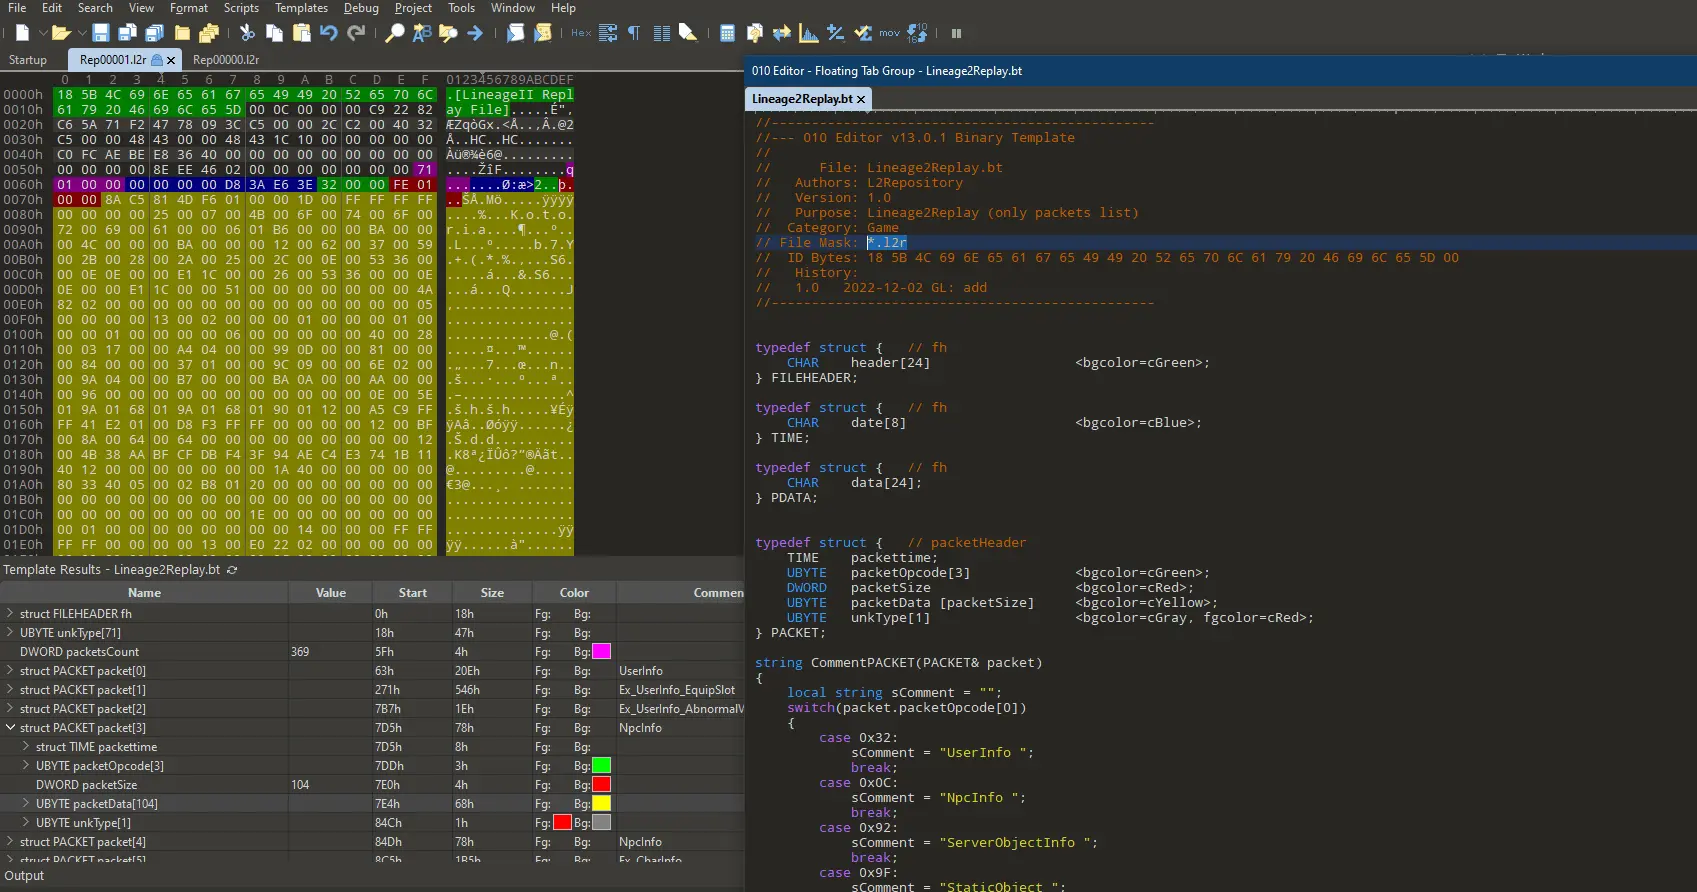The width and height of the screenshot is (1697, 892).
Task: Click the red Fg swatch for unkType[1]
Action: pos(562,823)
